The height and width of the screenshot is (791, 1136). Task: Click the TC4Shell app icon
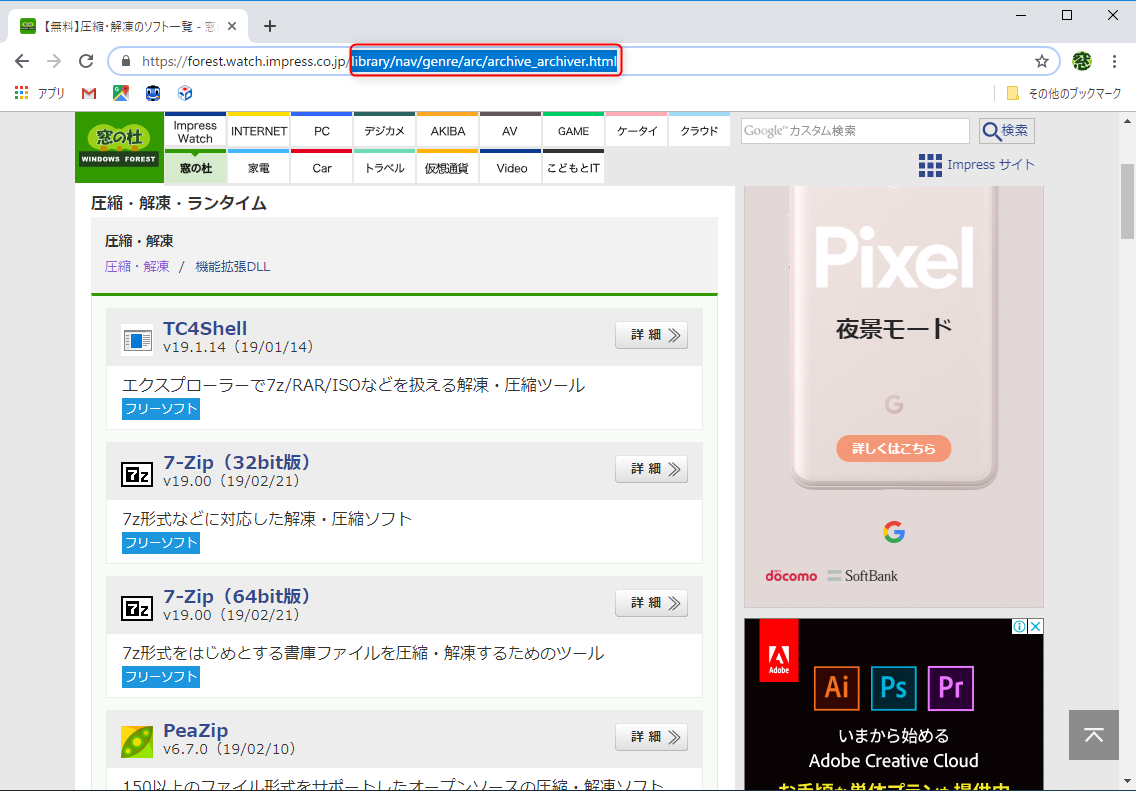(x=137, y=340)
